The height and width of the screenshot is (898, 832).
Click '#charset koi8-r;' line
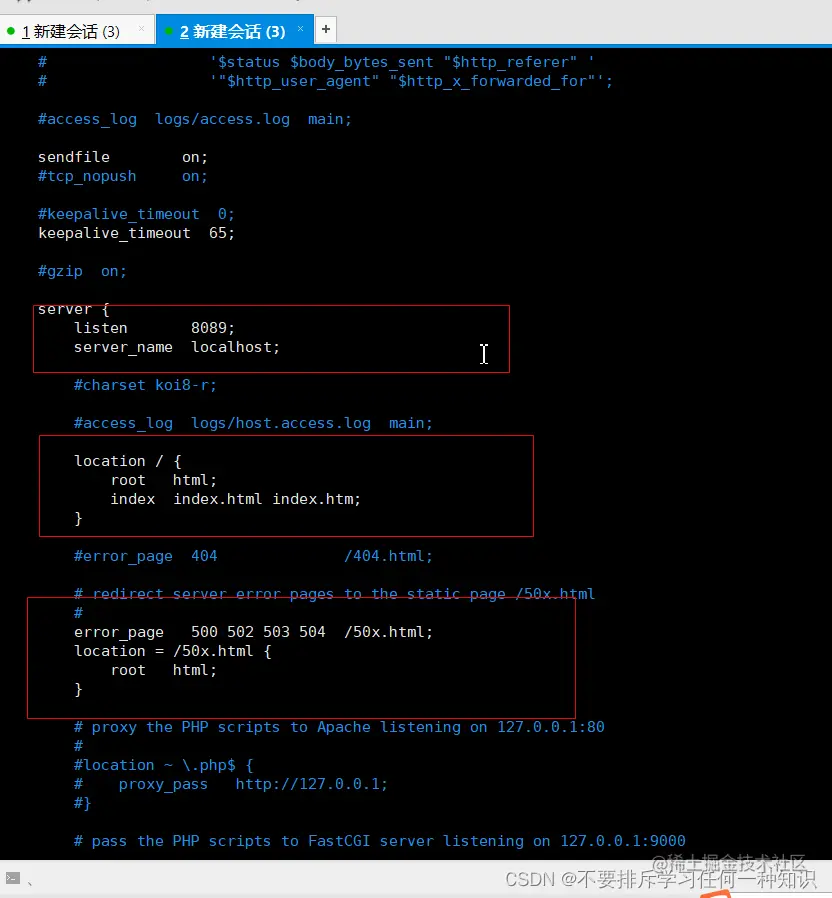tap(145, 385)
